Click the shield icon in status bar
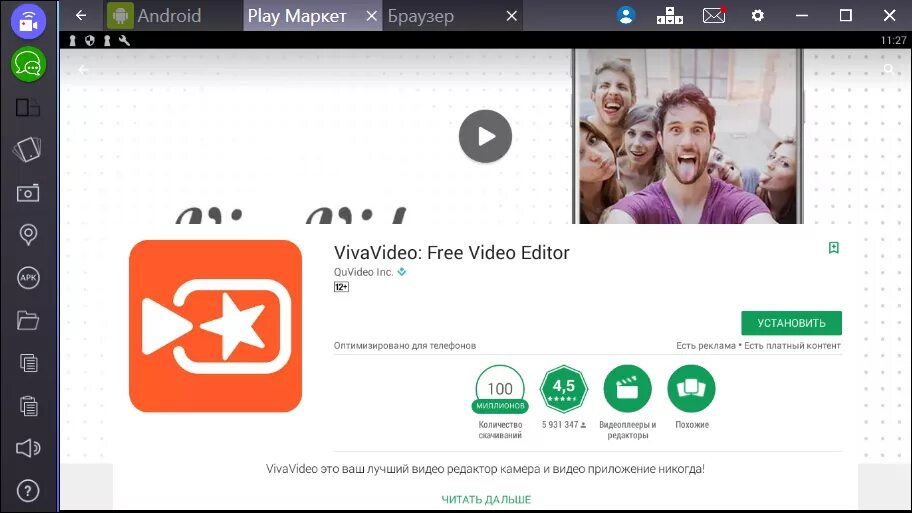The width and height of the screenshot is (912, 513). click(90, 40)
